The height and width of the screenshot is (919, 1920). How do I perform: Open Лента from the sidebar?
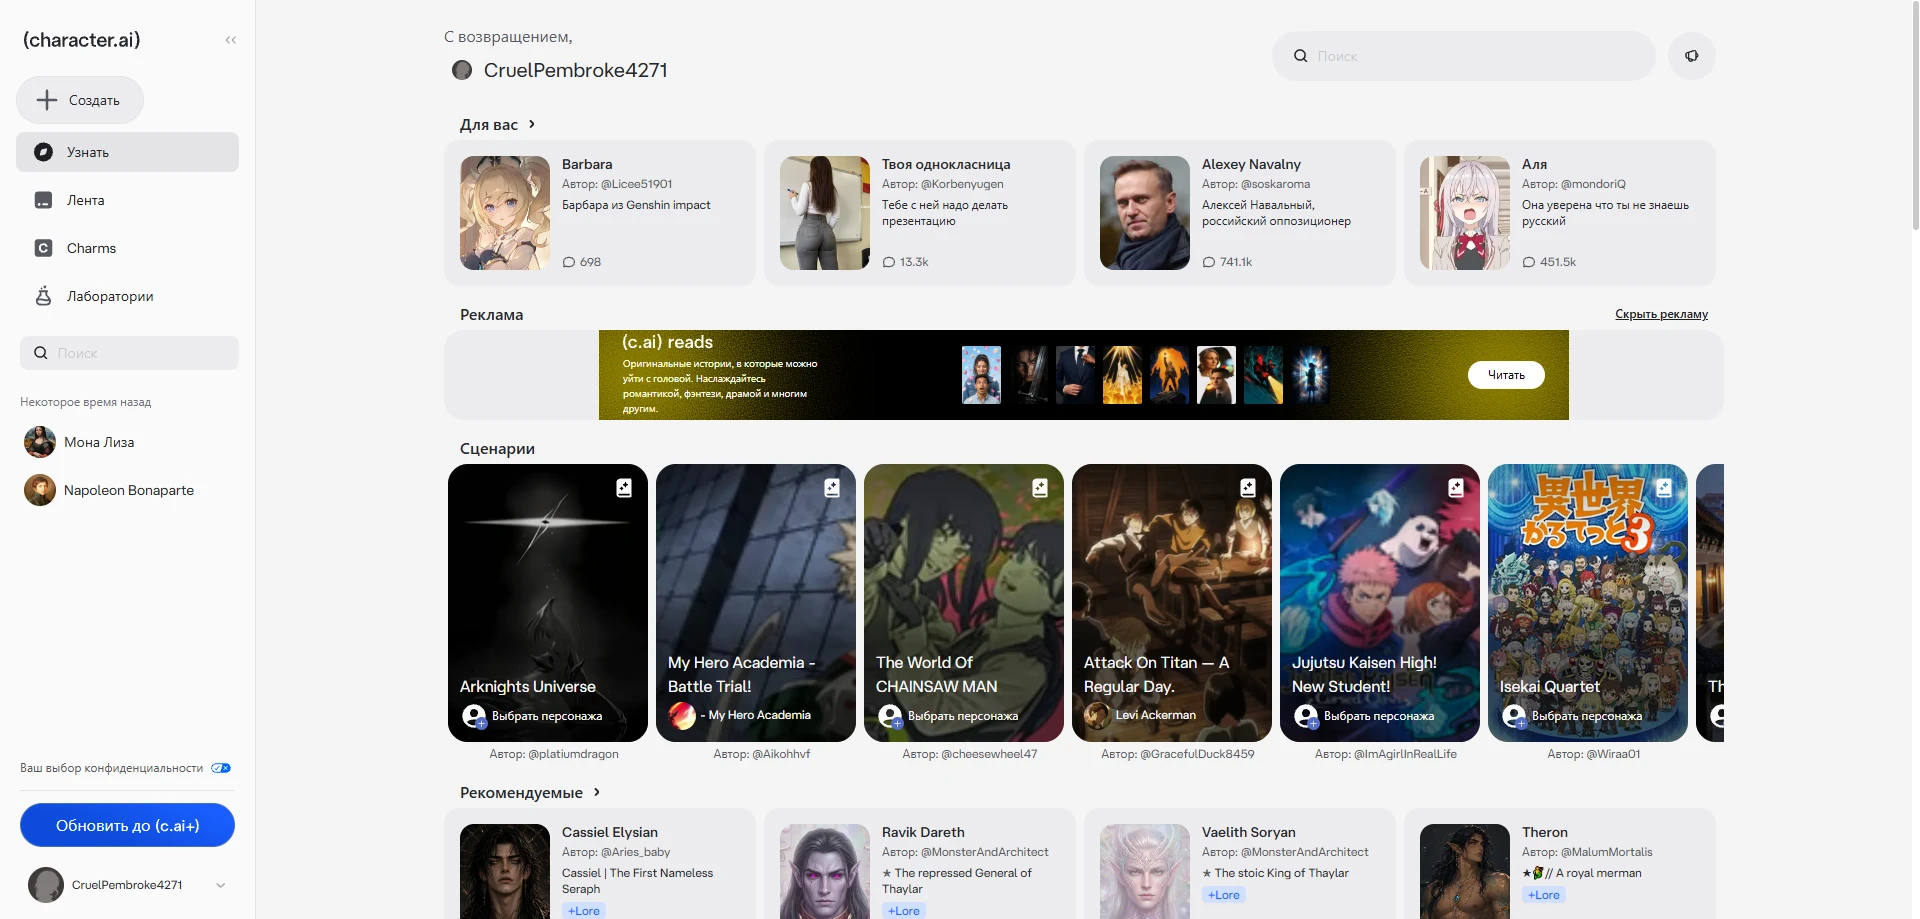127,200
